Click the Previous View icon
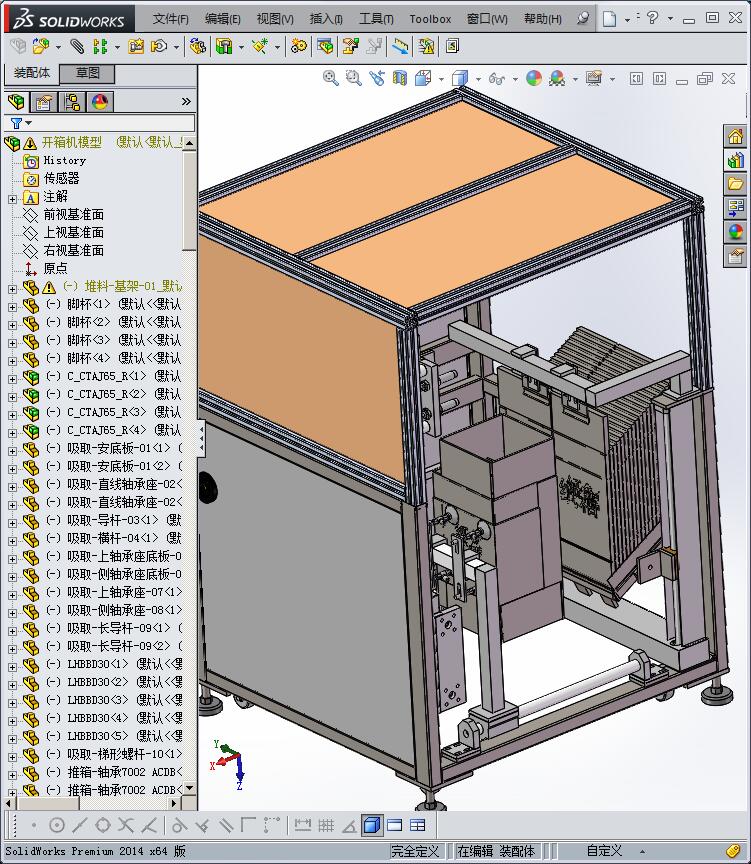Image resolution: width=751 pixels, height=864 pixels. pyautogui.click(x=377, y=78)
